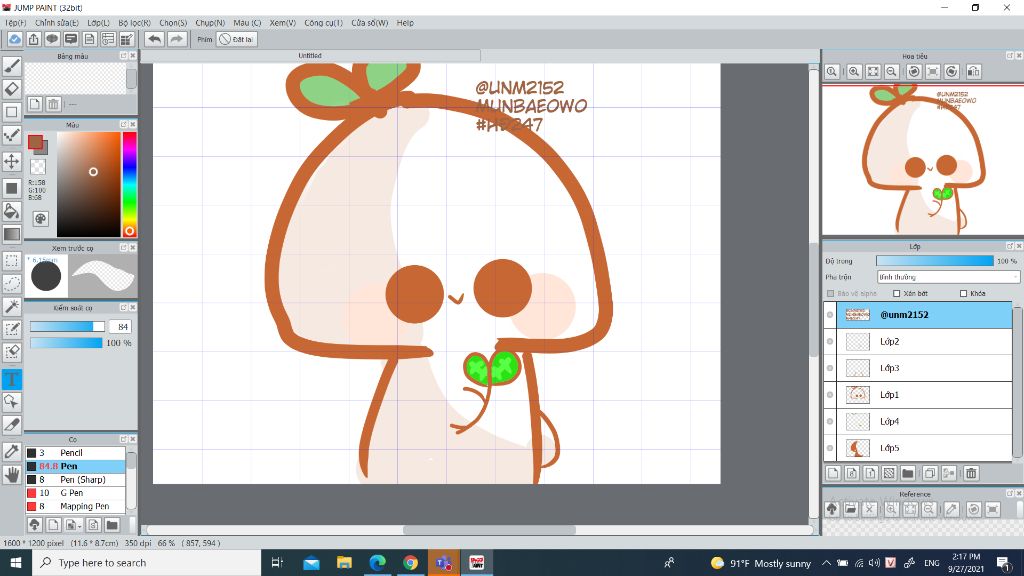Toggle the Khóa lock checkbox
This screenshot has height=576, width=1024.
(963, 293)
